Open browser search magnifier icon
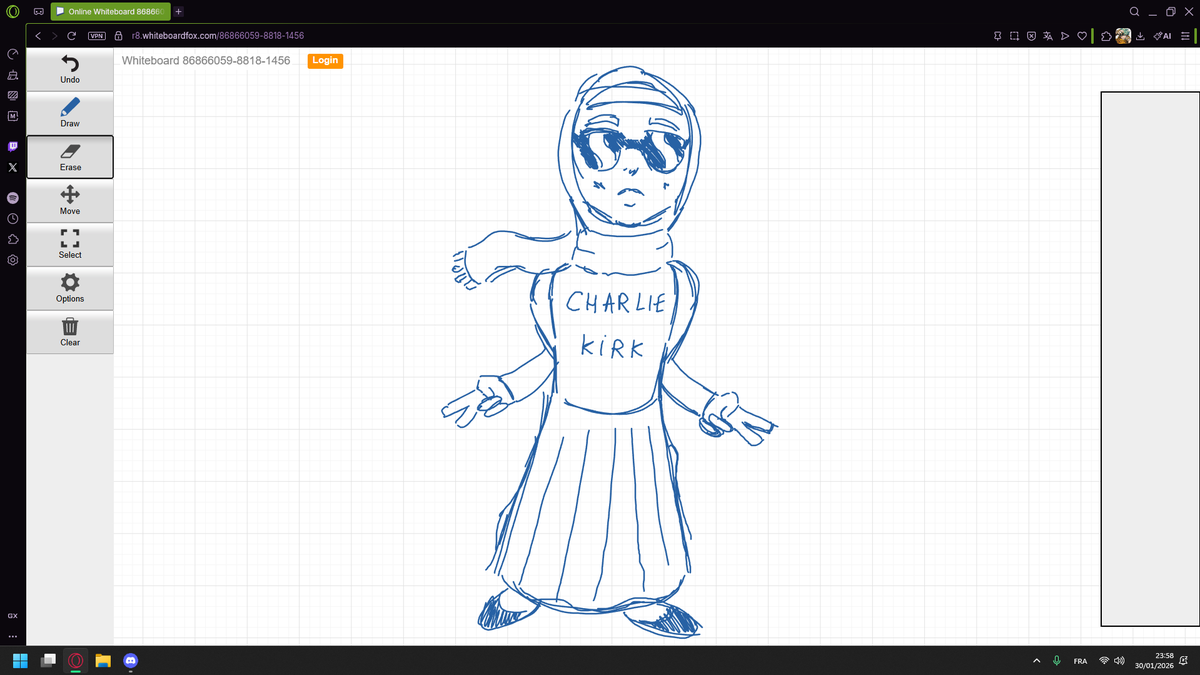 (1134, 11)
